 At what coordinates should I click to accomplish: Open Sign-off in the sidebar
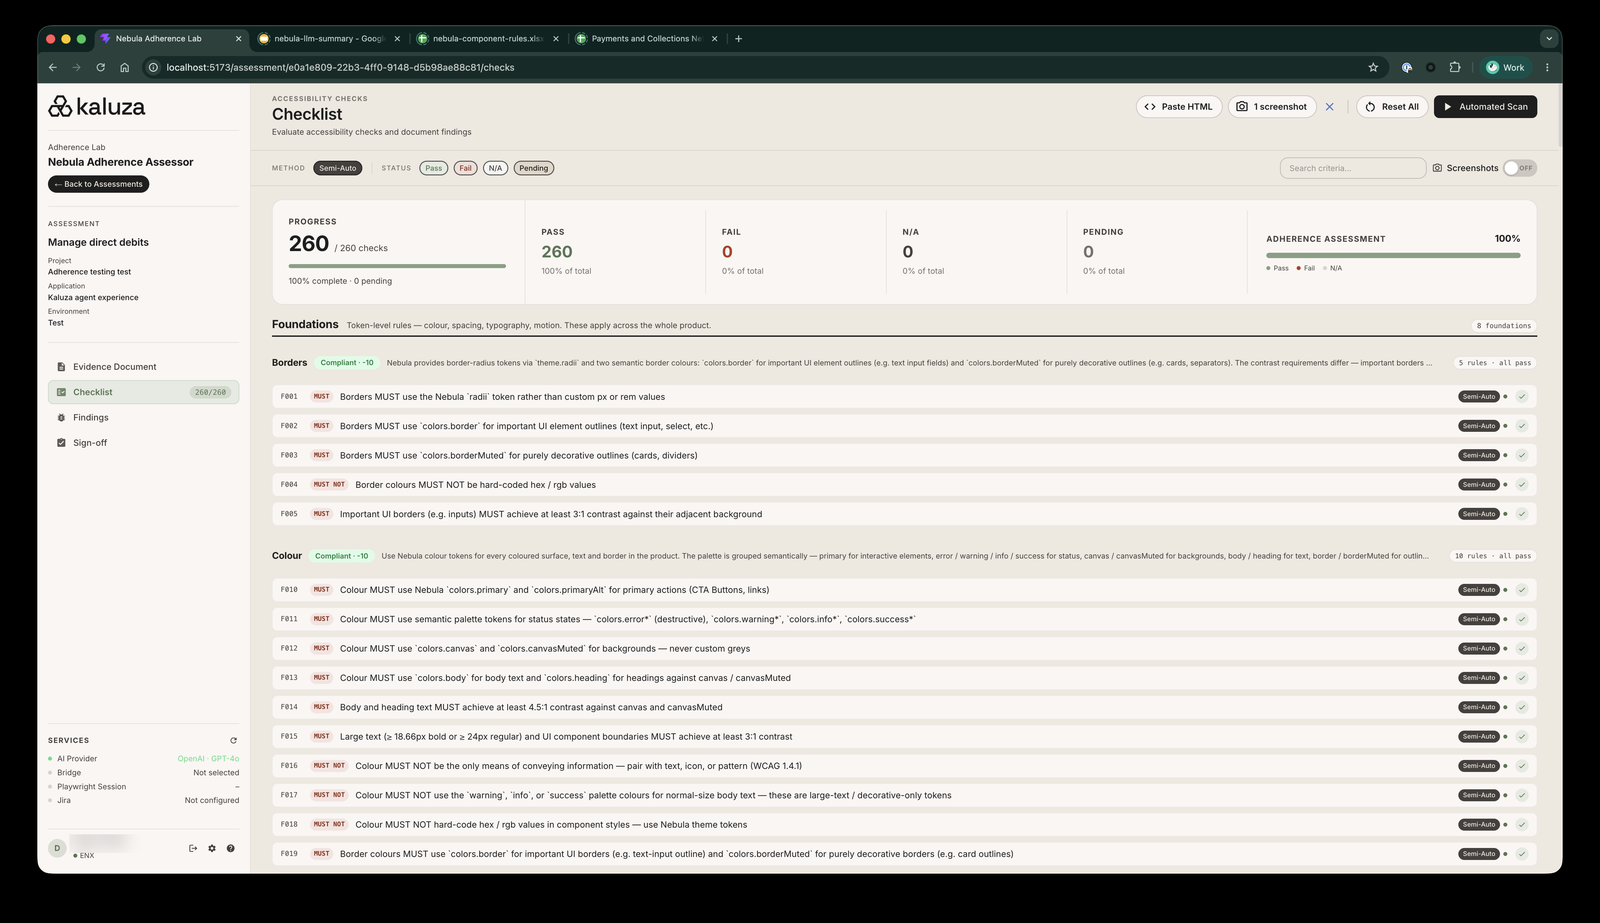(x=143, y=443)
